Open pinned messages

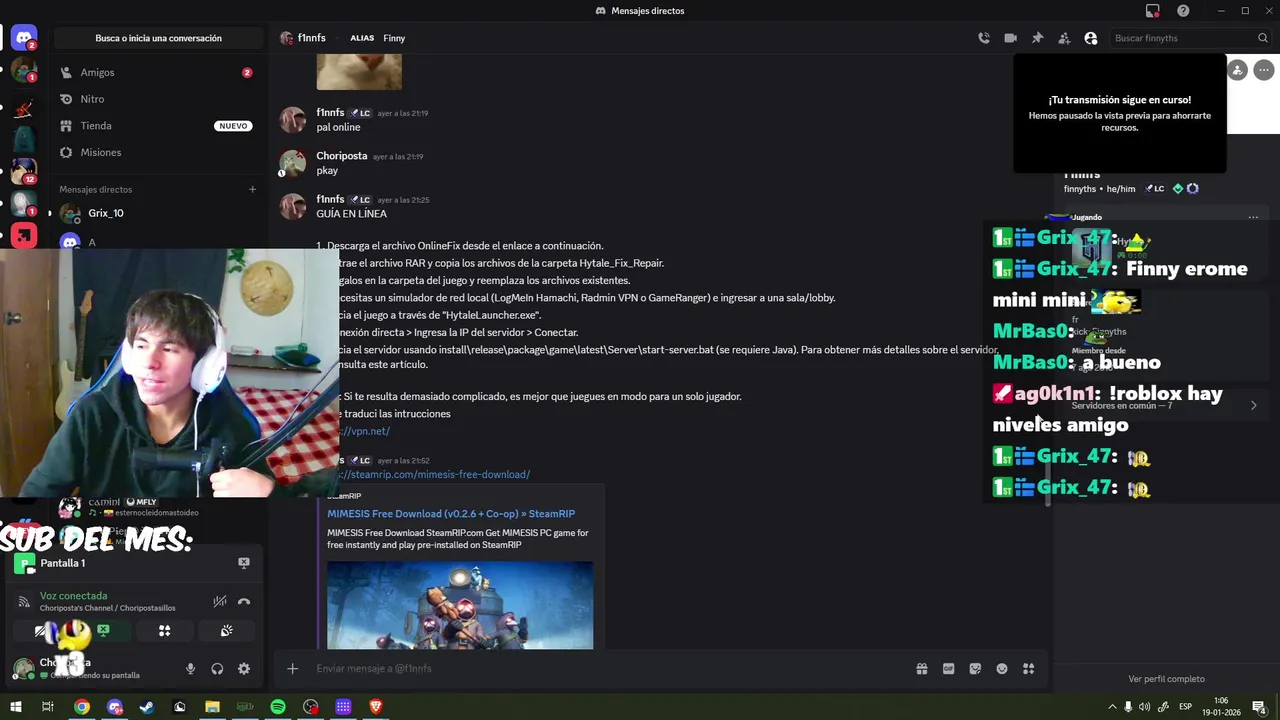click(x=1037, y=38)
